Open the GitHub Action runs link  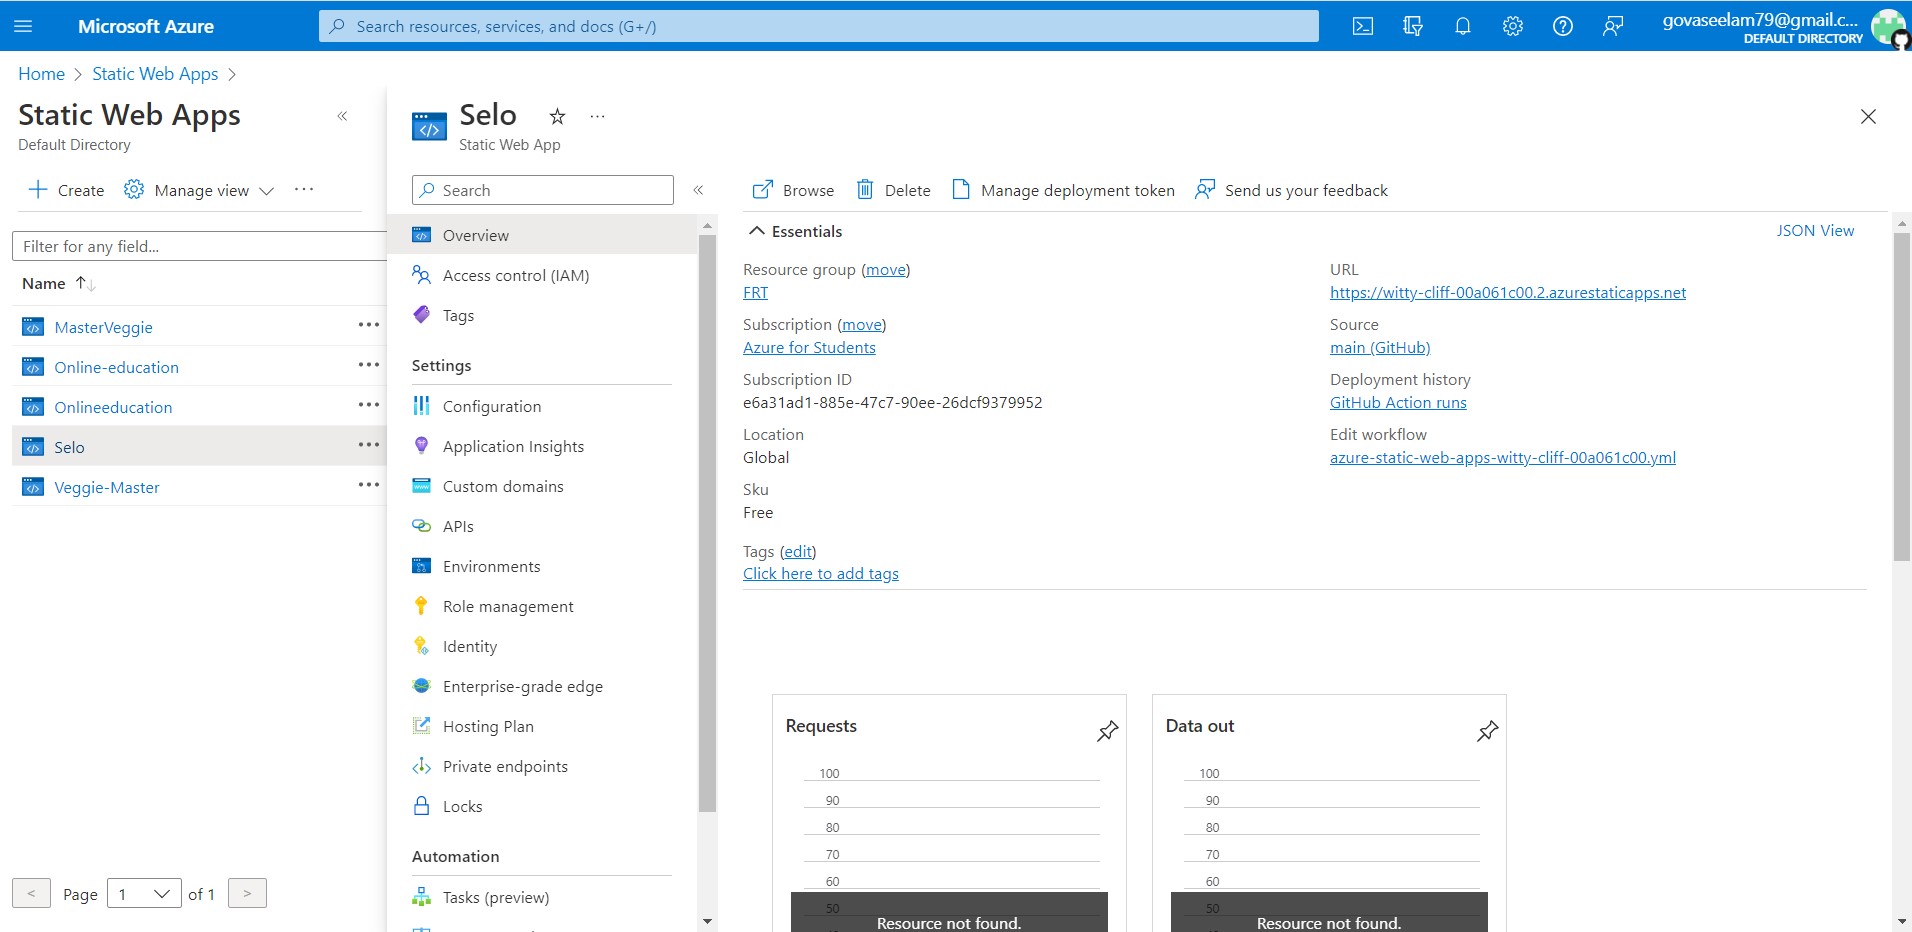1397,402
